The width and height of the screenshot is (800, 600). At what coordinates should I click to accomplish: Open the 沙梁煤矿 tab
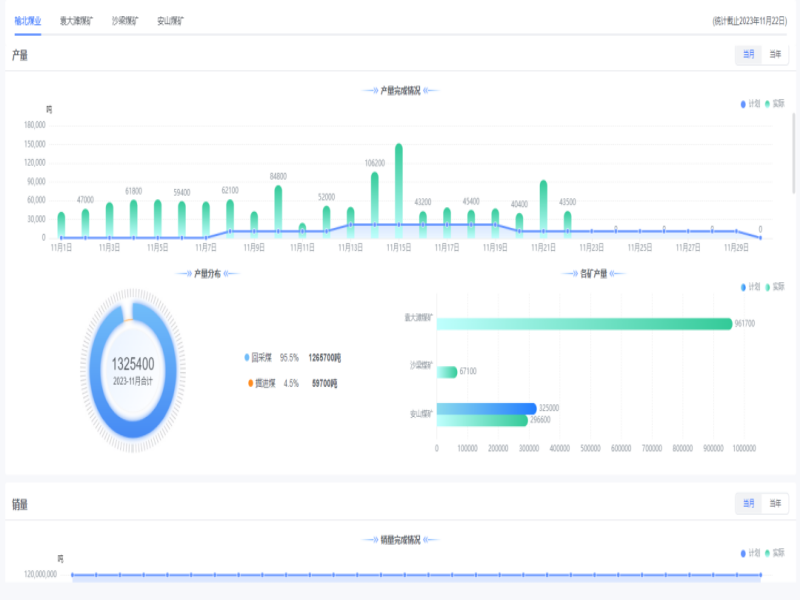click(126, 20)
